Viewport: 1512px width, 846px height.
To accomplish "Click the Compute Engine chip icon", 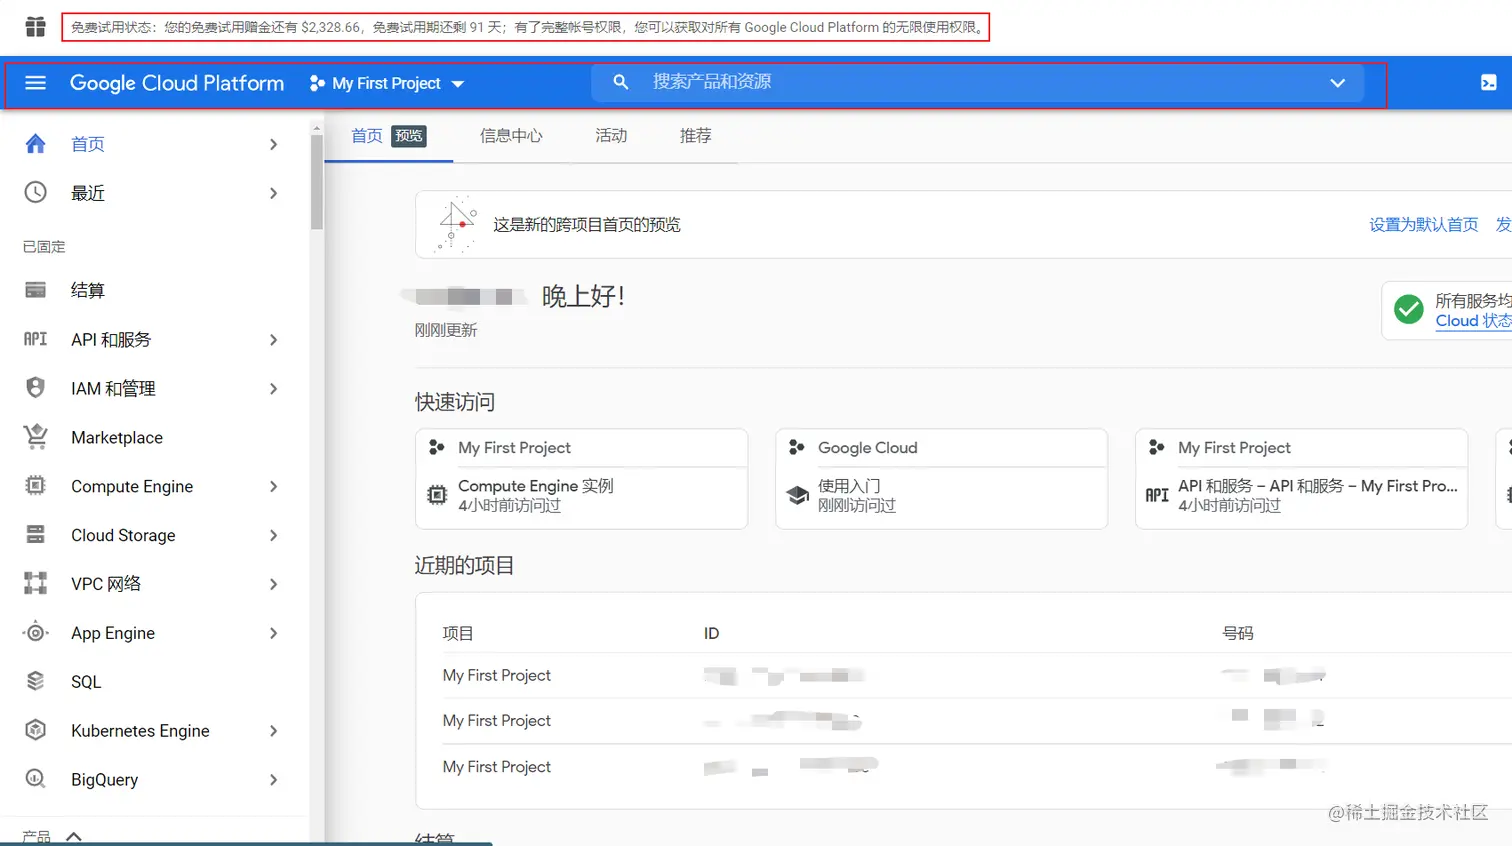I will tap(35, 486).
